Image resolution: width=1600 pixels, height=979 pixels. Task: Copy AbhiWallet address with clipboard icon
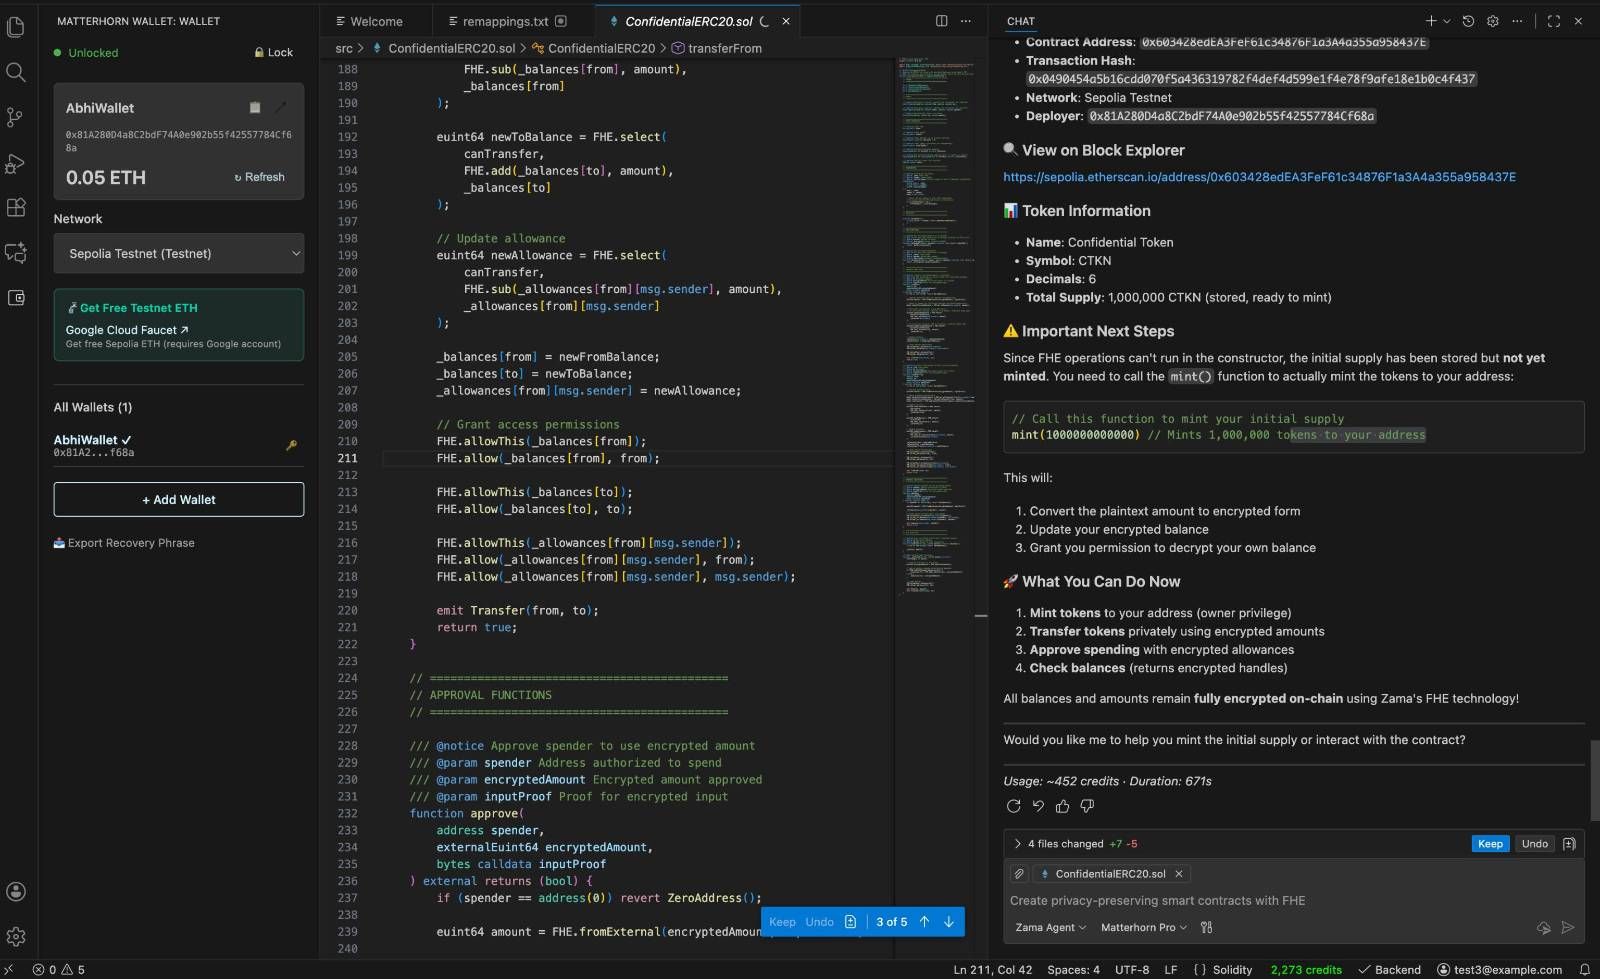click(x=255, y=108)
